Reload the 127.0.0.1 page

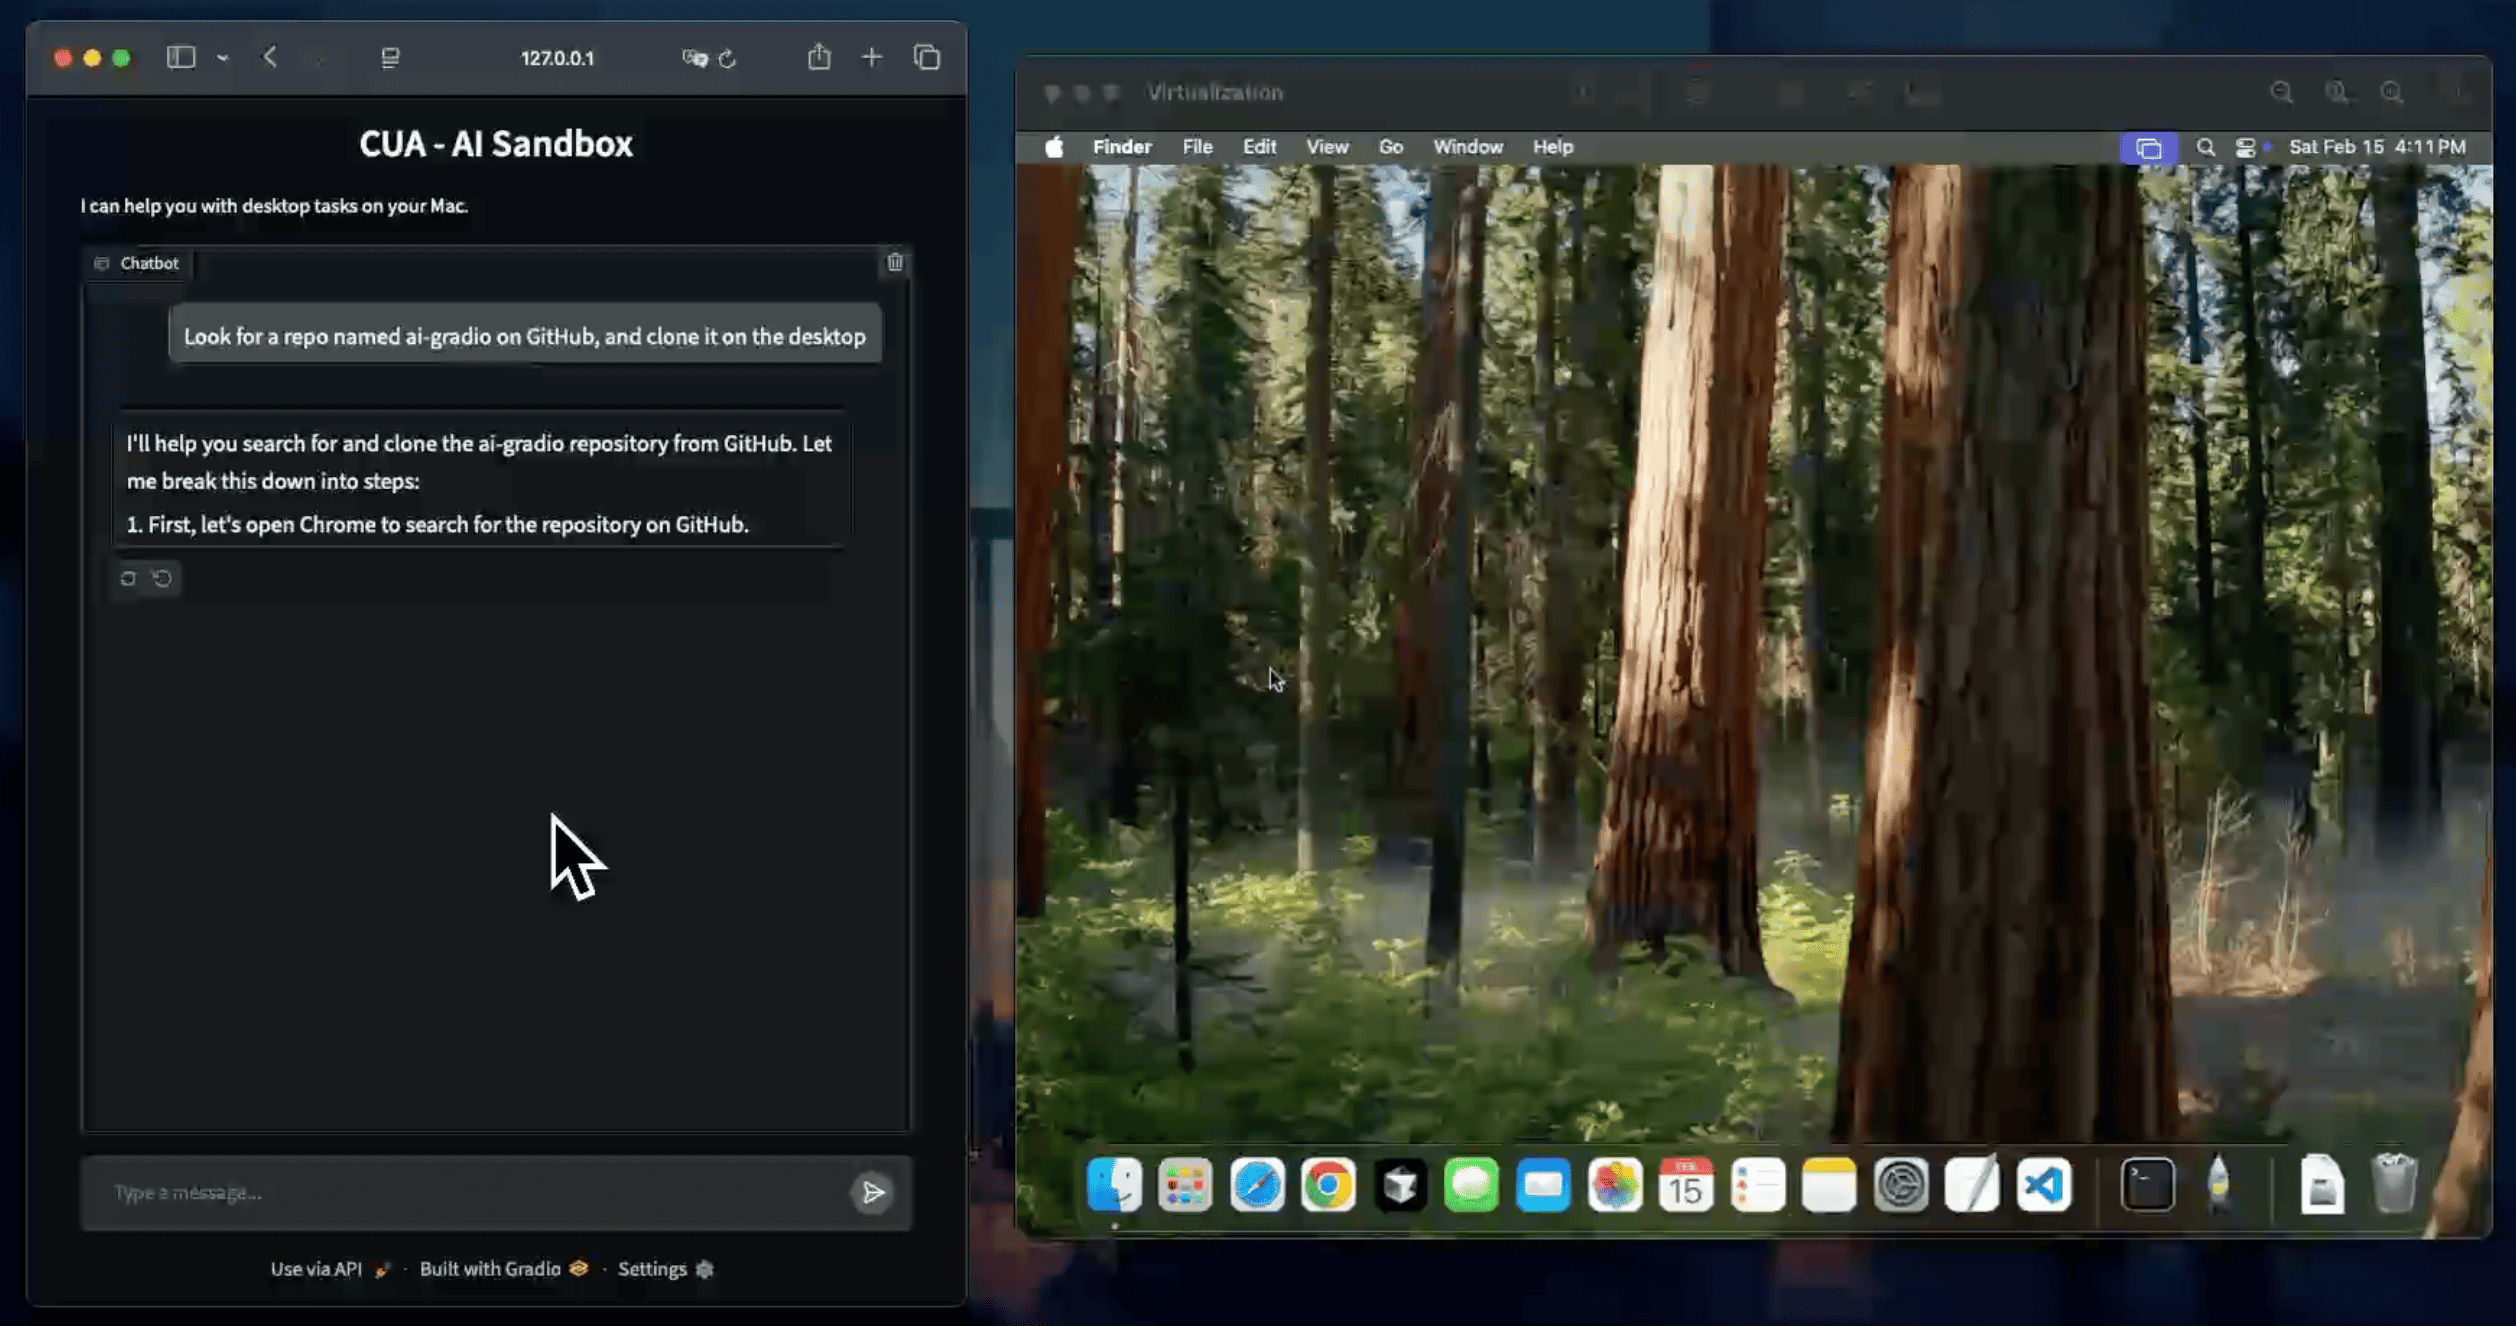click(728, 58)
